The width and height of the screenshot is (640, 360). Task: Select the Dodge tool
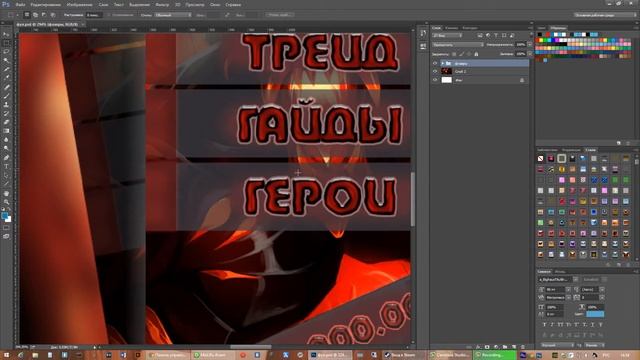[x=6, y=149]
